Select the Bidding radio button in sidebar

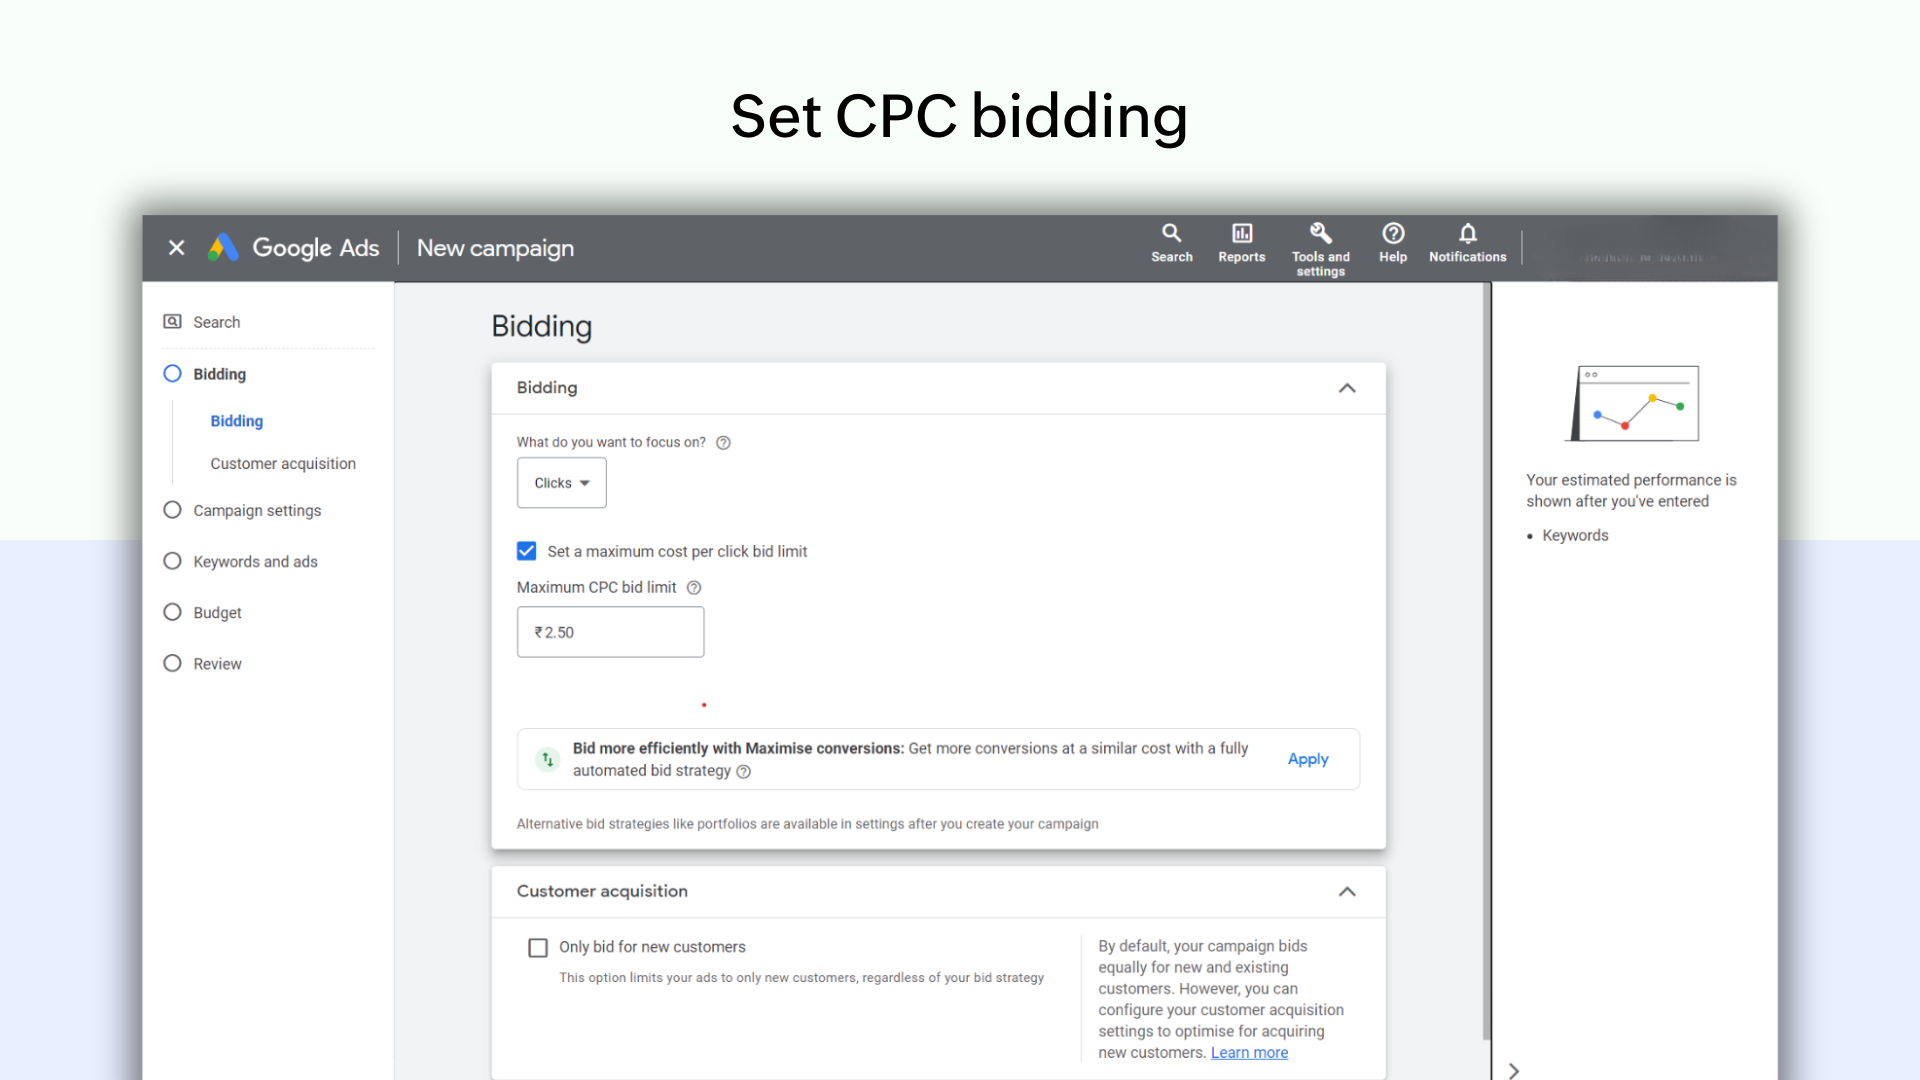pyautogui.click(x=173, y=373)
